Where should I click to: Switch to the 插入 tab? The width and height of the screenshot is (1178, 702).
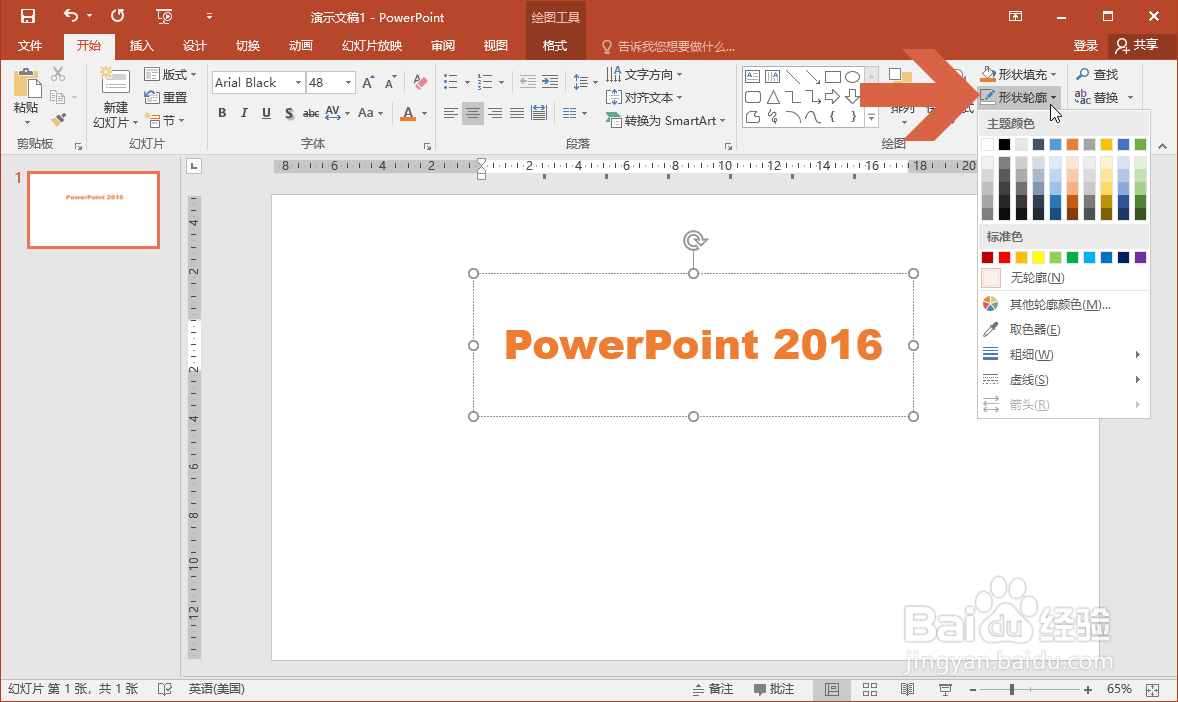point(141,46)
